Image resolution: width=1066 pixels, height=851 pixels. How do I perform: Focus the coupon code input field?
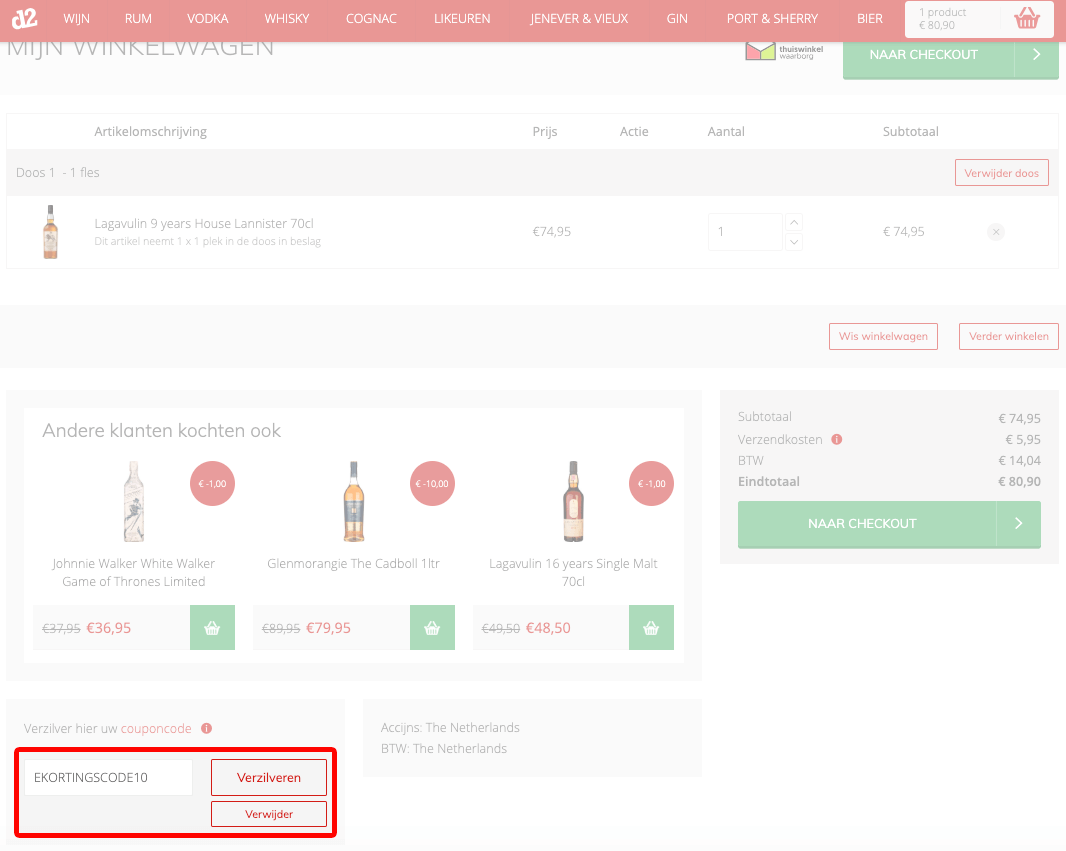tap(109, 778)
